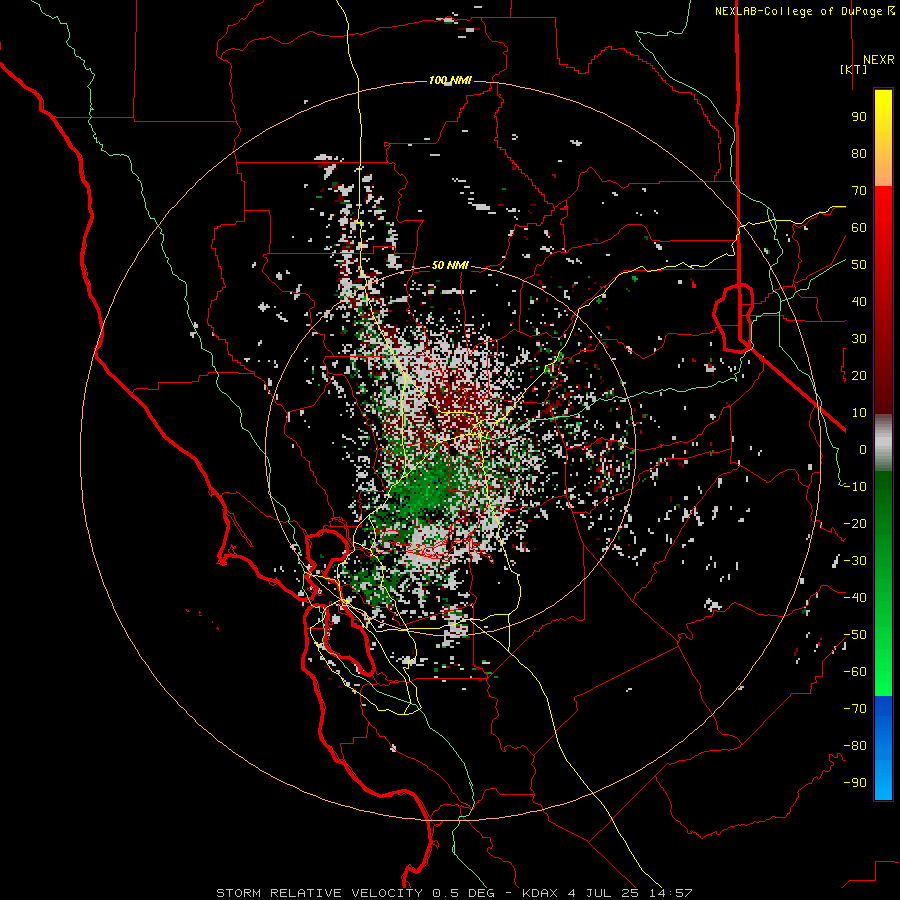Click the -80 value on velocity scale
The height and width of the screenshot is (900, 900).
click(855, 746)
